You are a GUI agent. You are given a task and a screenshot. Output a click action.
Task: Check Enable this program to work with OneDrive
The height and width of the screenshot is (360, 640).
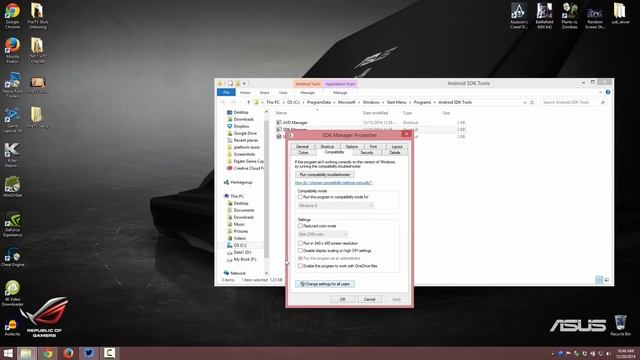click(300, 266)
